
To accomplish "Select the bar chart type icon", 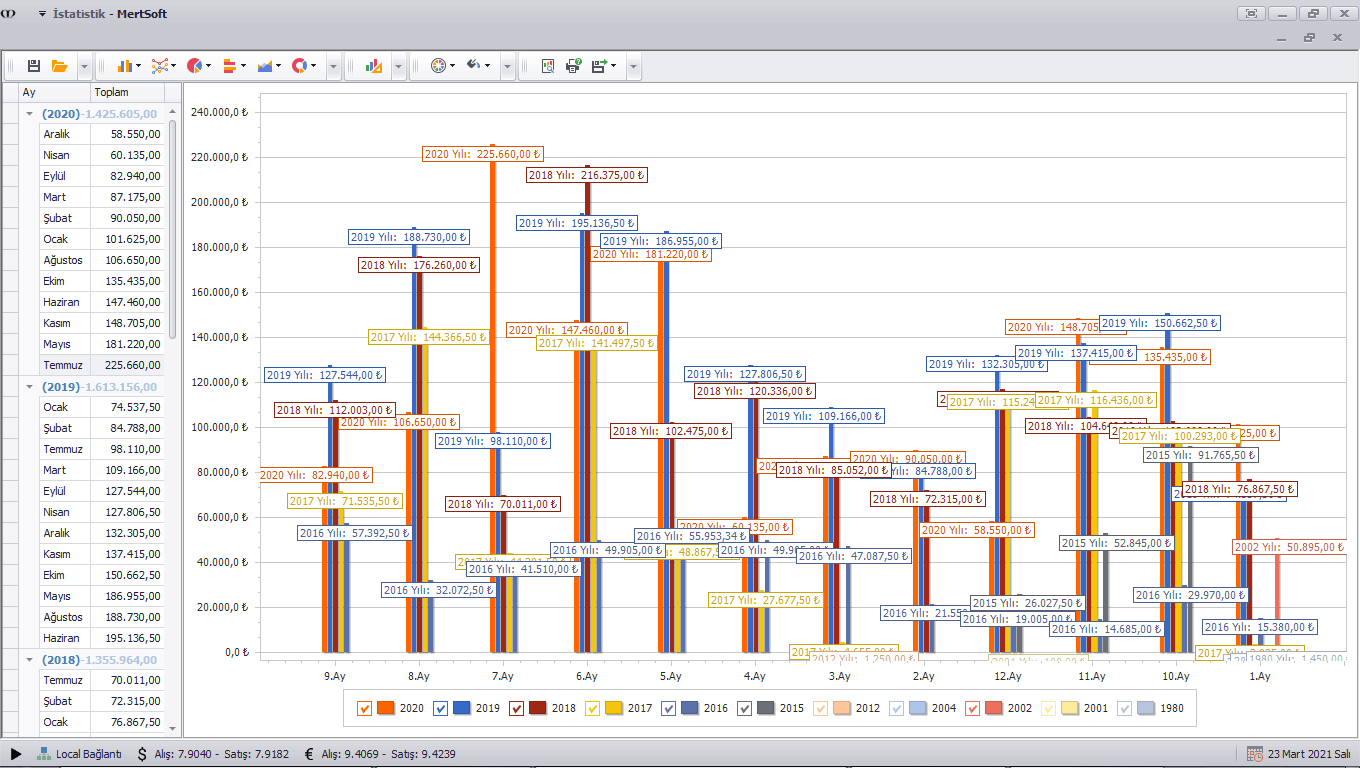I will tap(125, 66).
